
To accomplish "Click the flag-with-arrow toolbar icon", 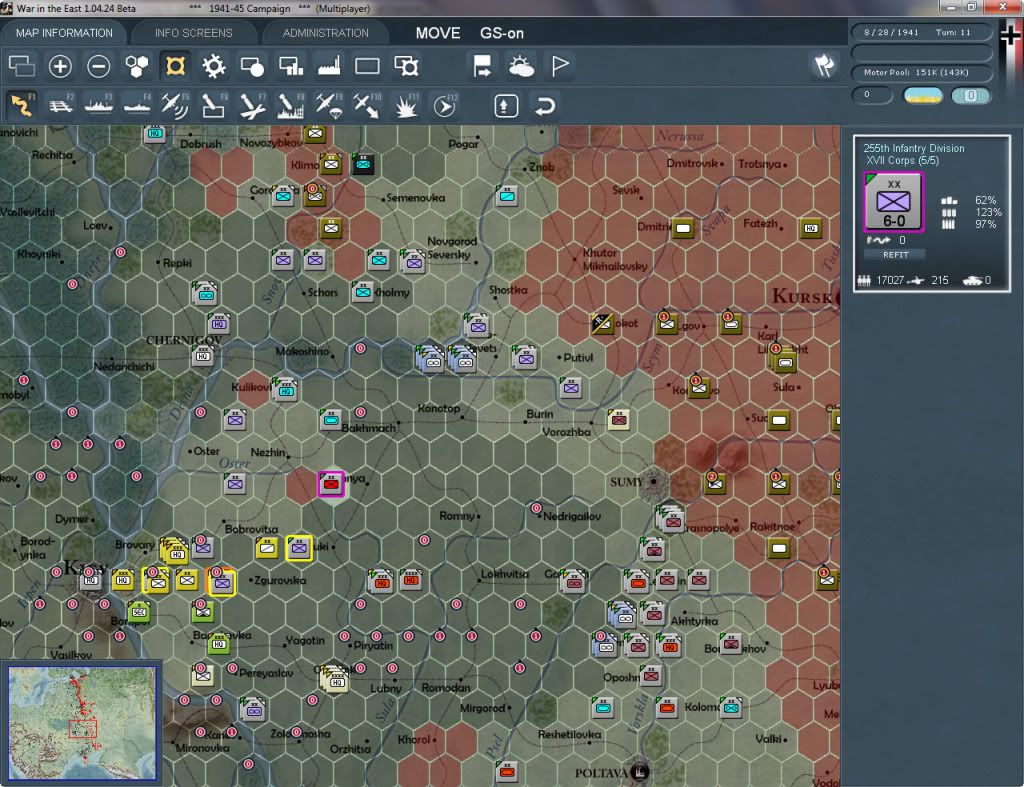I will click(x=483, y=66).
